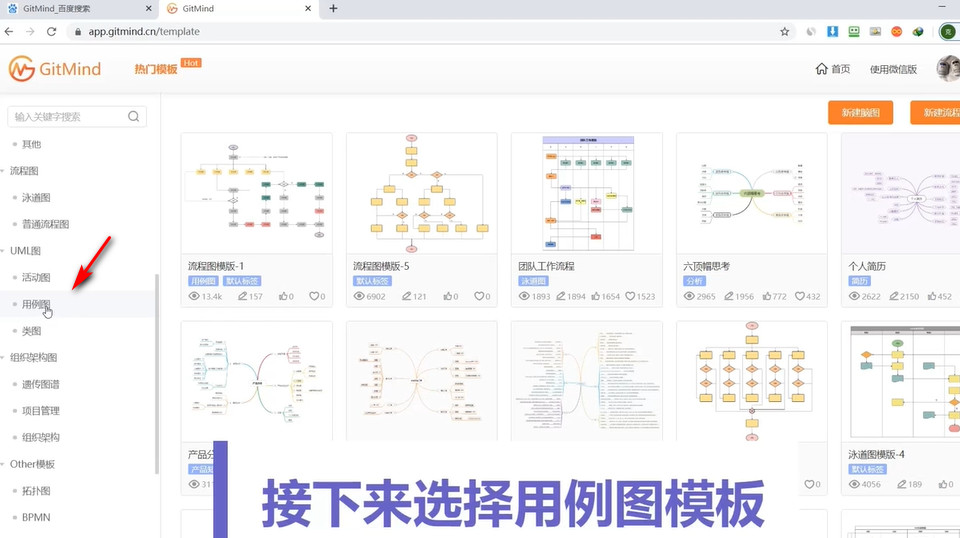Click the search magnifier icon in sidebar
The image size is (960, 538).
[x=133, y=116]
